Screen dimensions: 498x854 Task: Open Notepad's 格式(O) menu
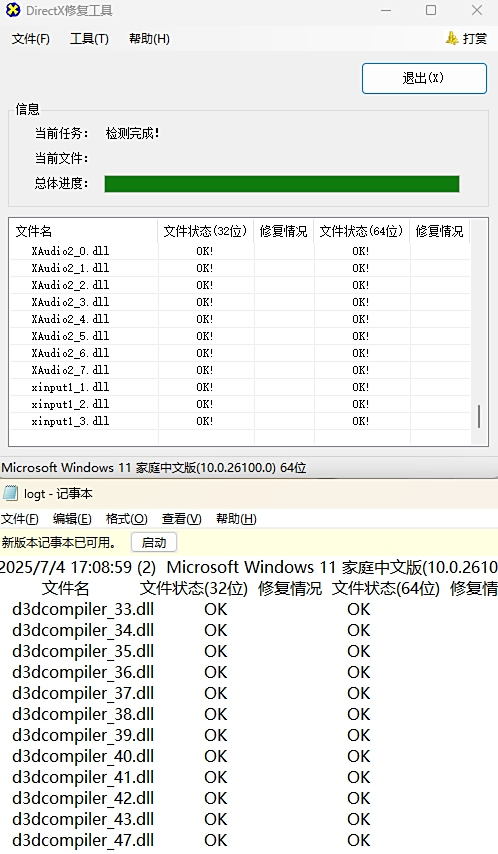pos(126,518)
